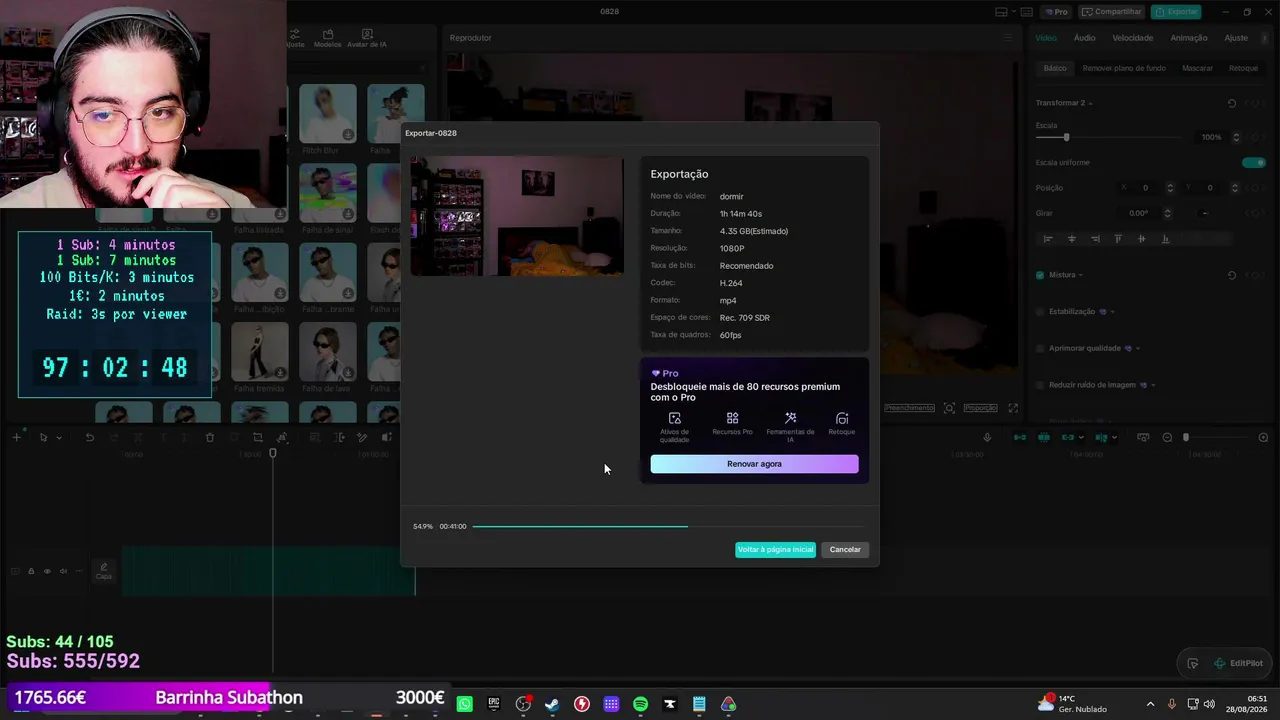This screenshot has height=720, width=1280.
Task: Click the Undo icon in timeline toolbar
Action: click(89, 437)
